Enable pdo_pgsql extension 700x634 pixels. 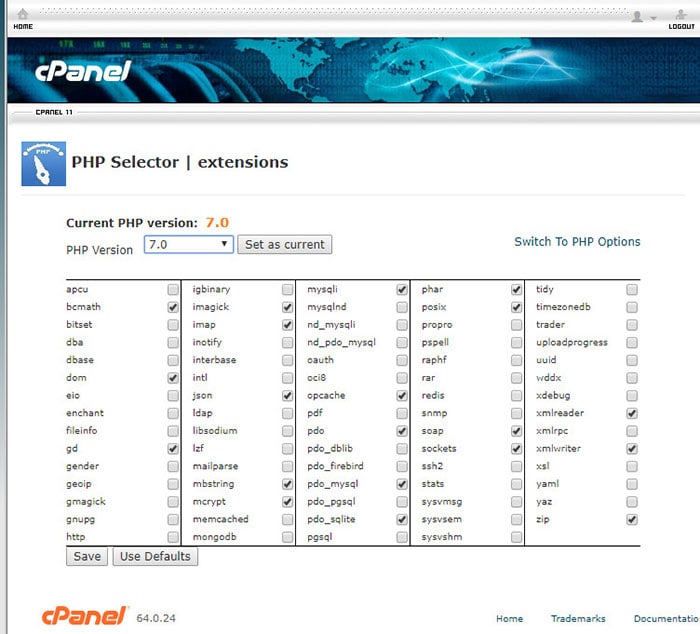pyautogui.click(x=402, y=502)
